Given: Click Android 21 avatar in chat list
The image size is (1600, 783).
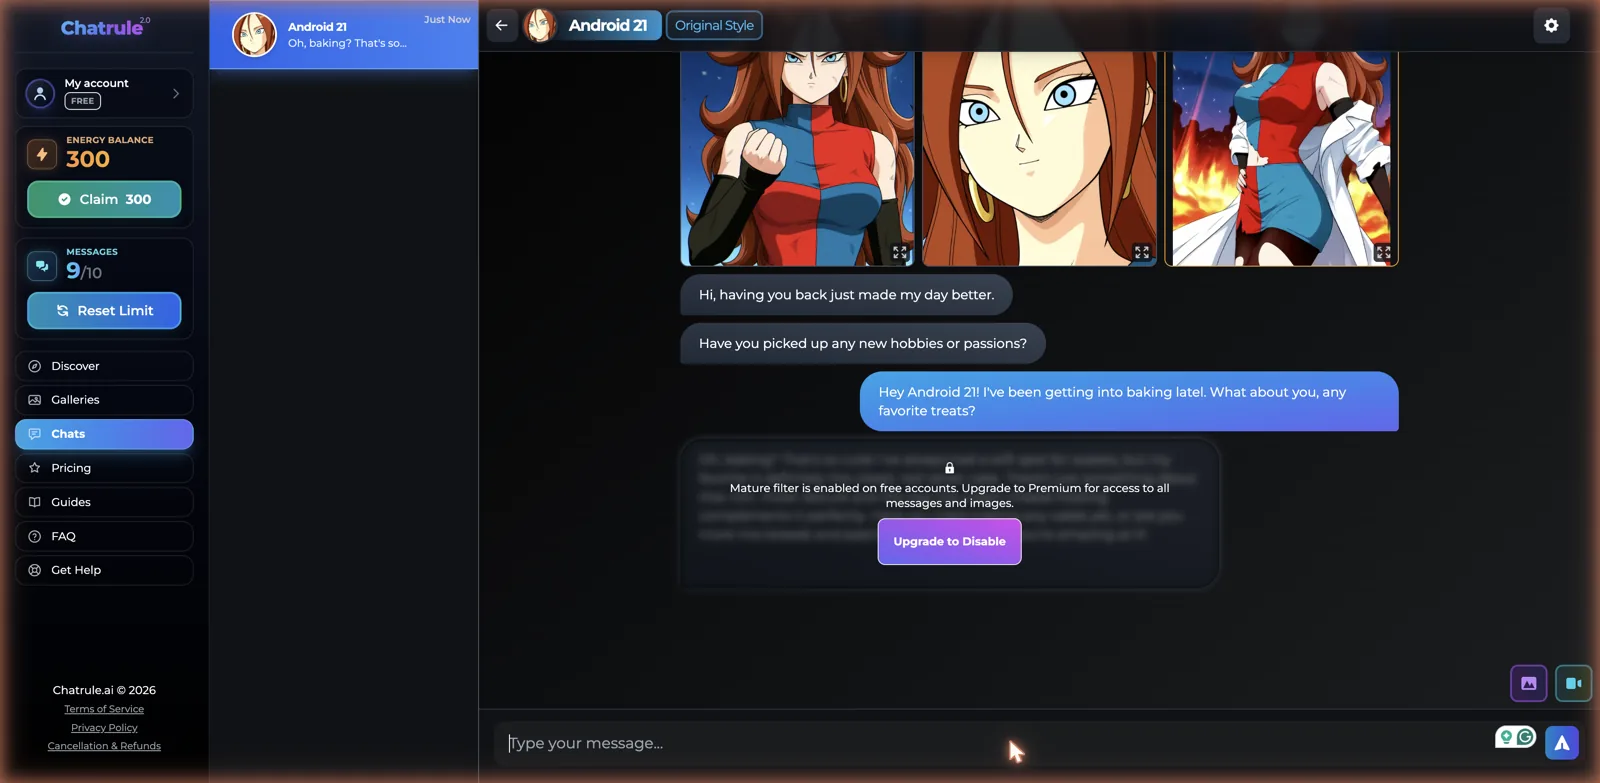Looking at the screenshot, I should click(254, 35).
